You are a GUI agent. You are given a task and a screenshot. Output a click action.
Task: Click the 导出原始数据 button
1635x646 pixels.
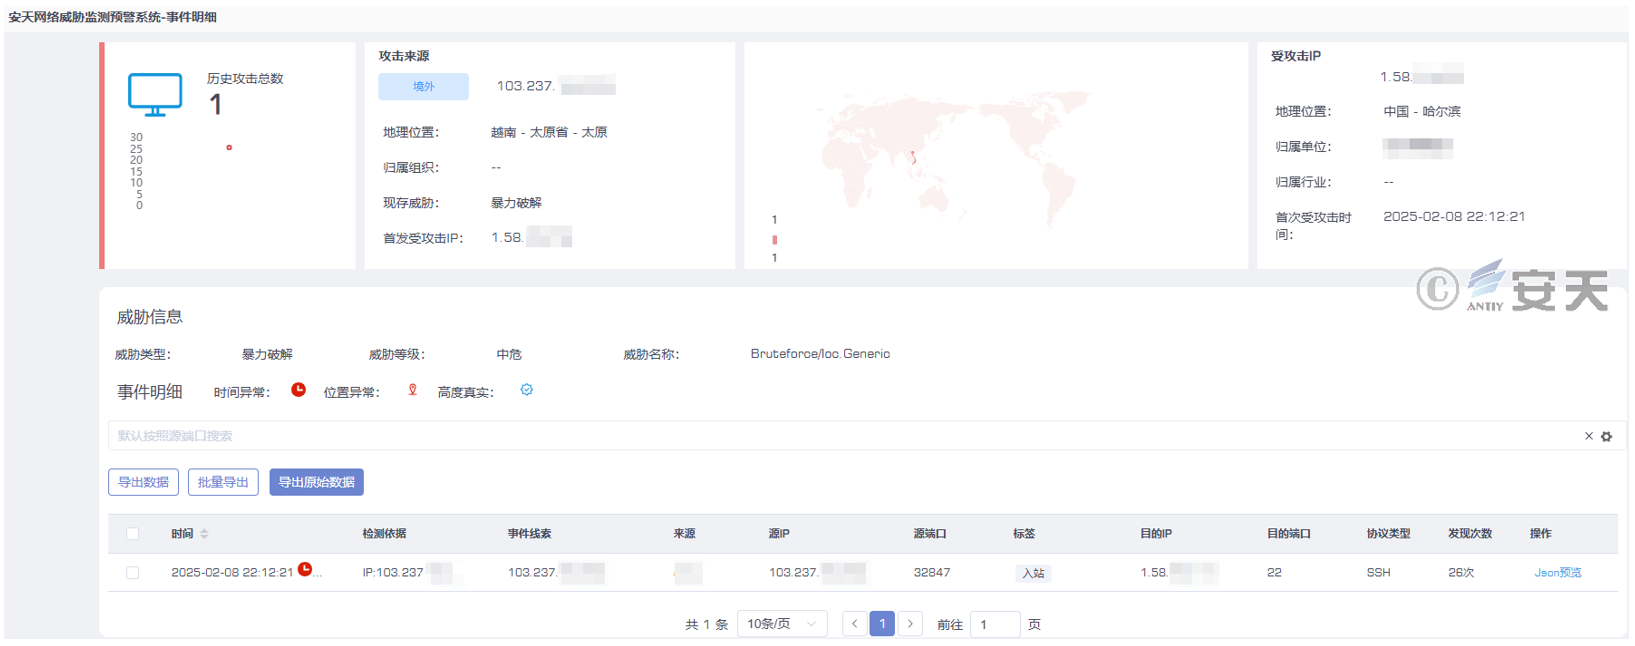coord(316,482)
